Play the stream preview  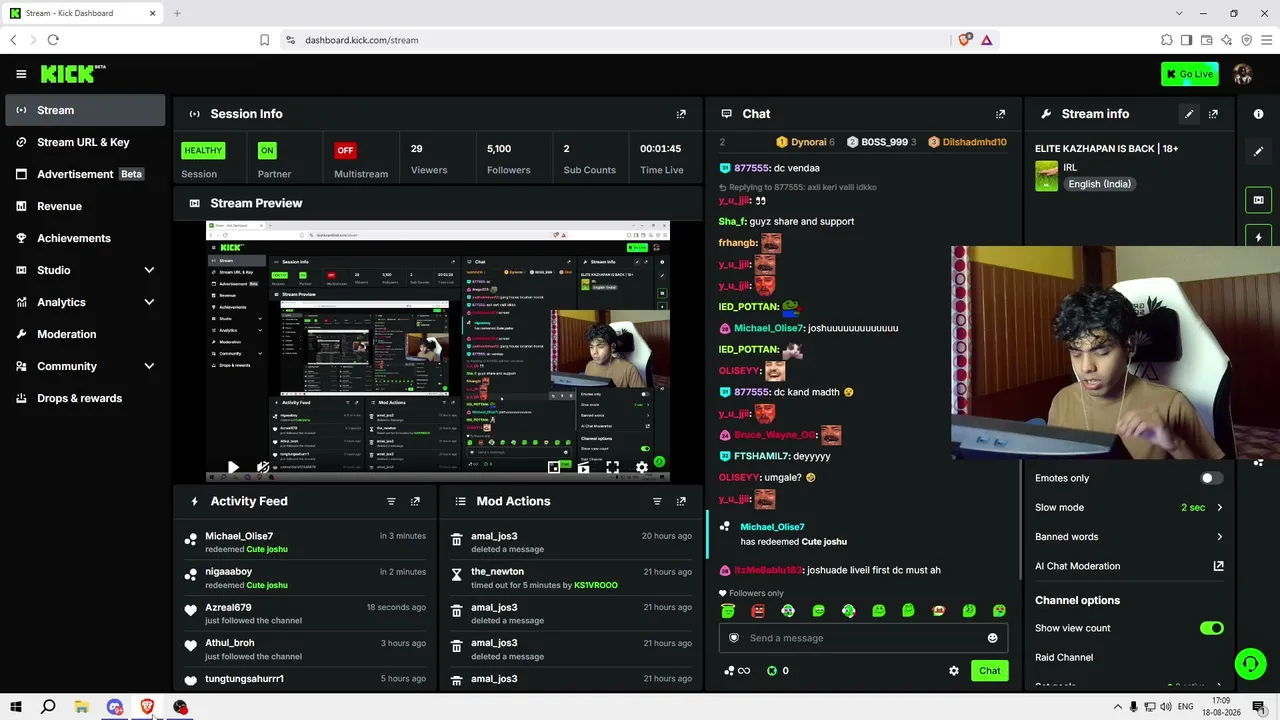(x=233, y=467)
